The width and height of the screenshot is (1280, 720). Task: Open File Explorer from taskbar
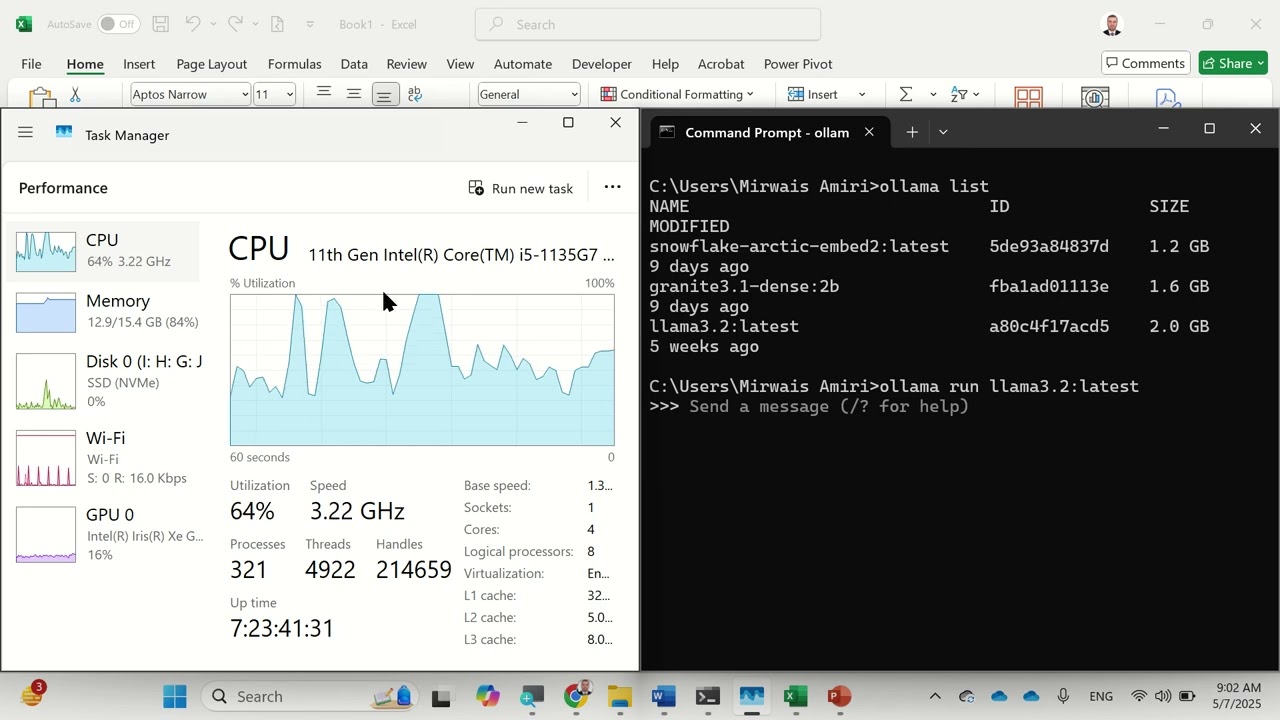620,696
